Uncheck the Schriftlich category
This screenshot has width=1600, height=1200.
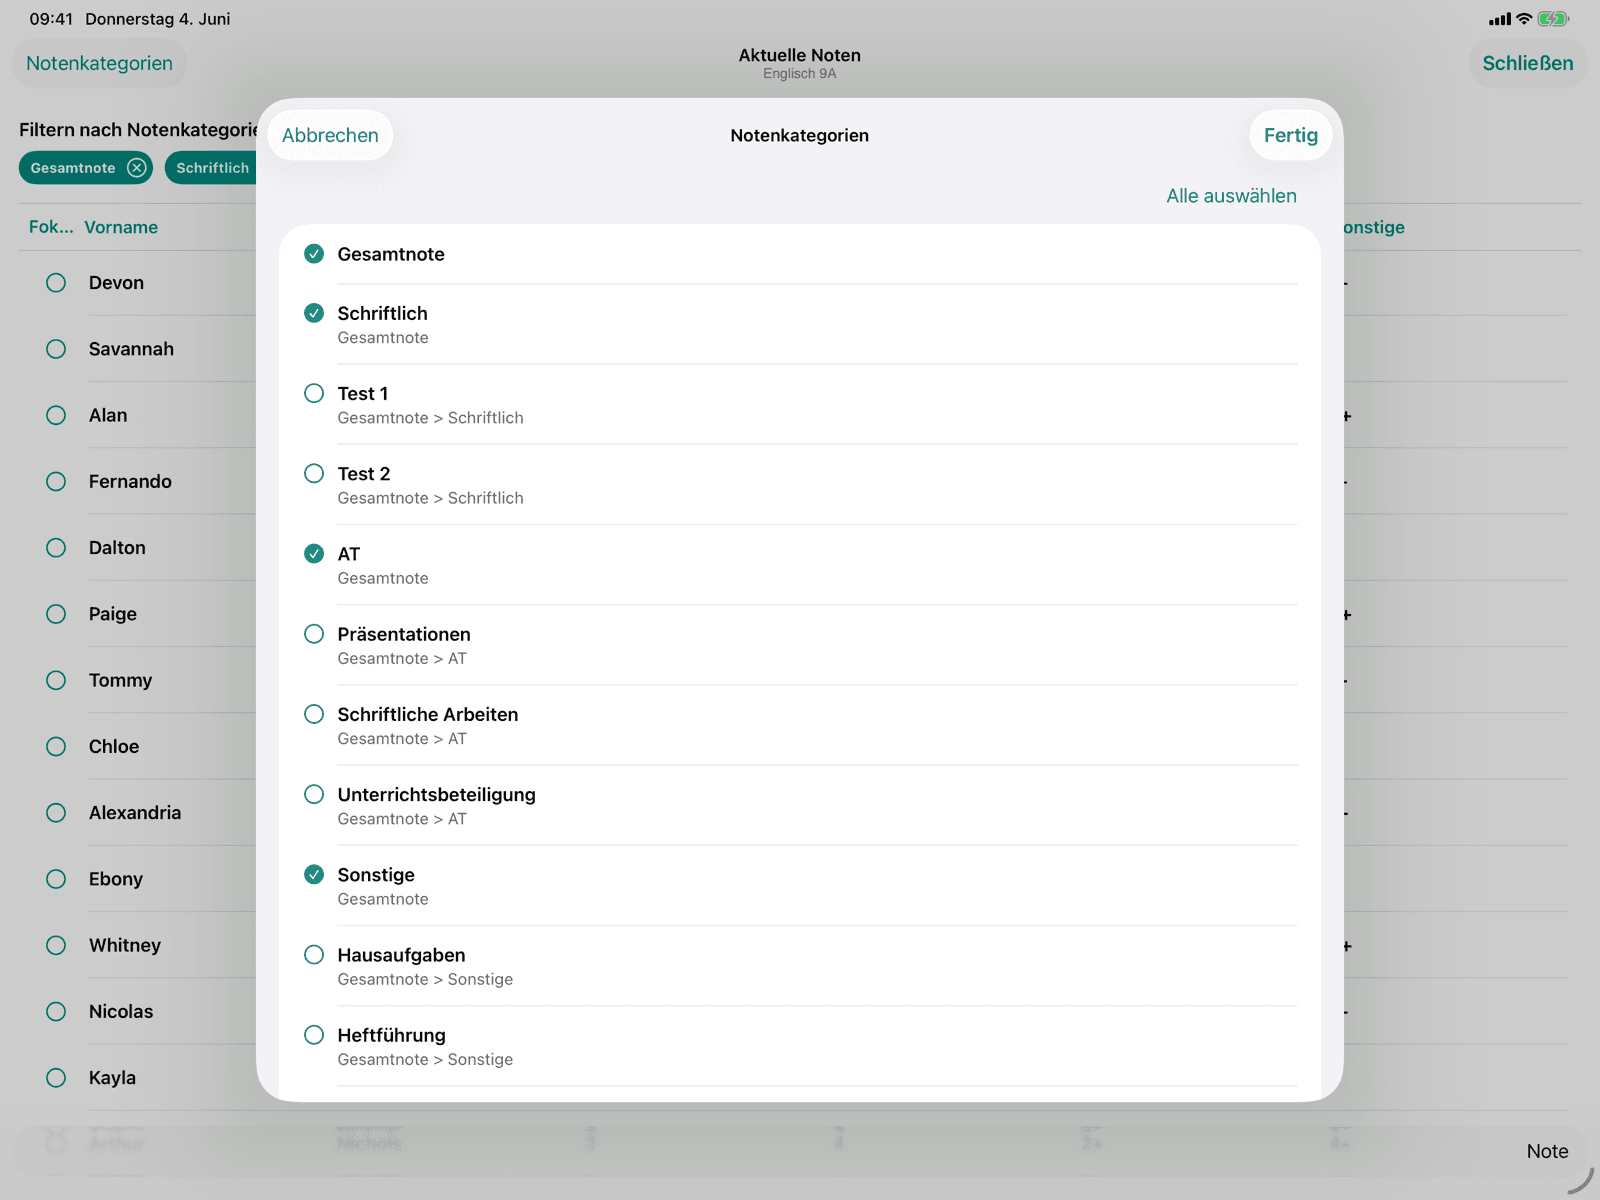pyautogui.click(x=314, y=313)
